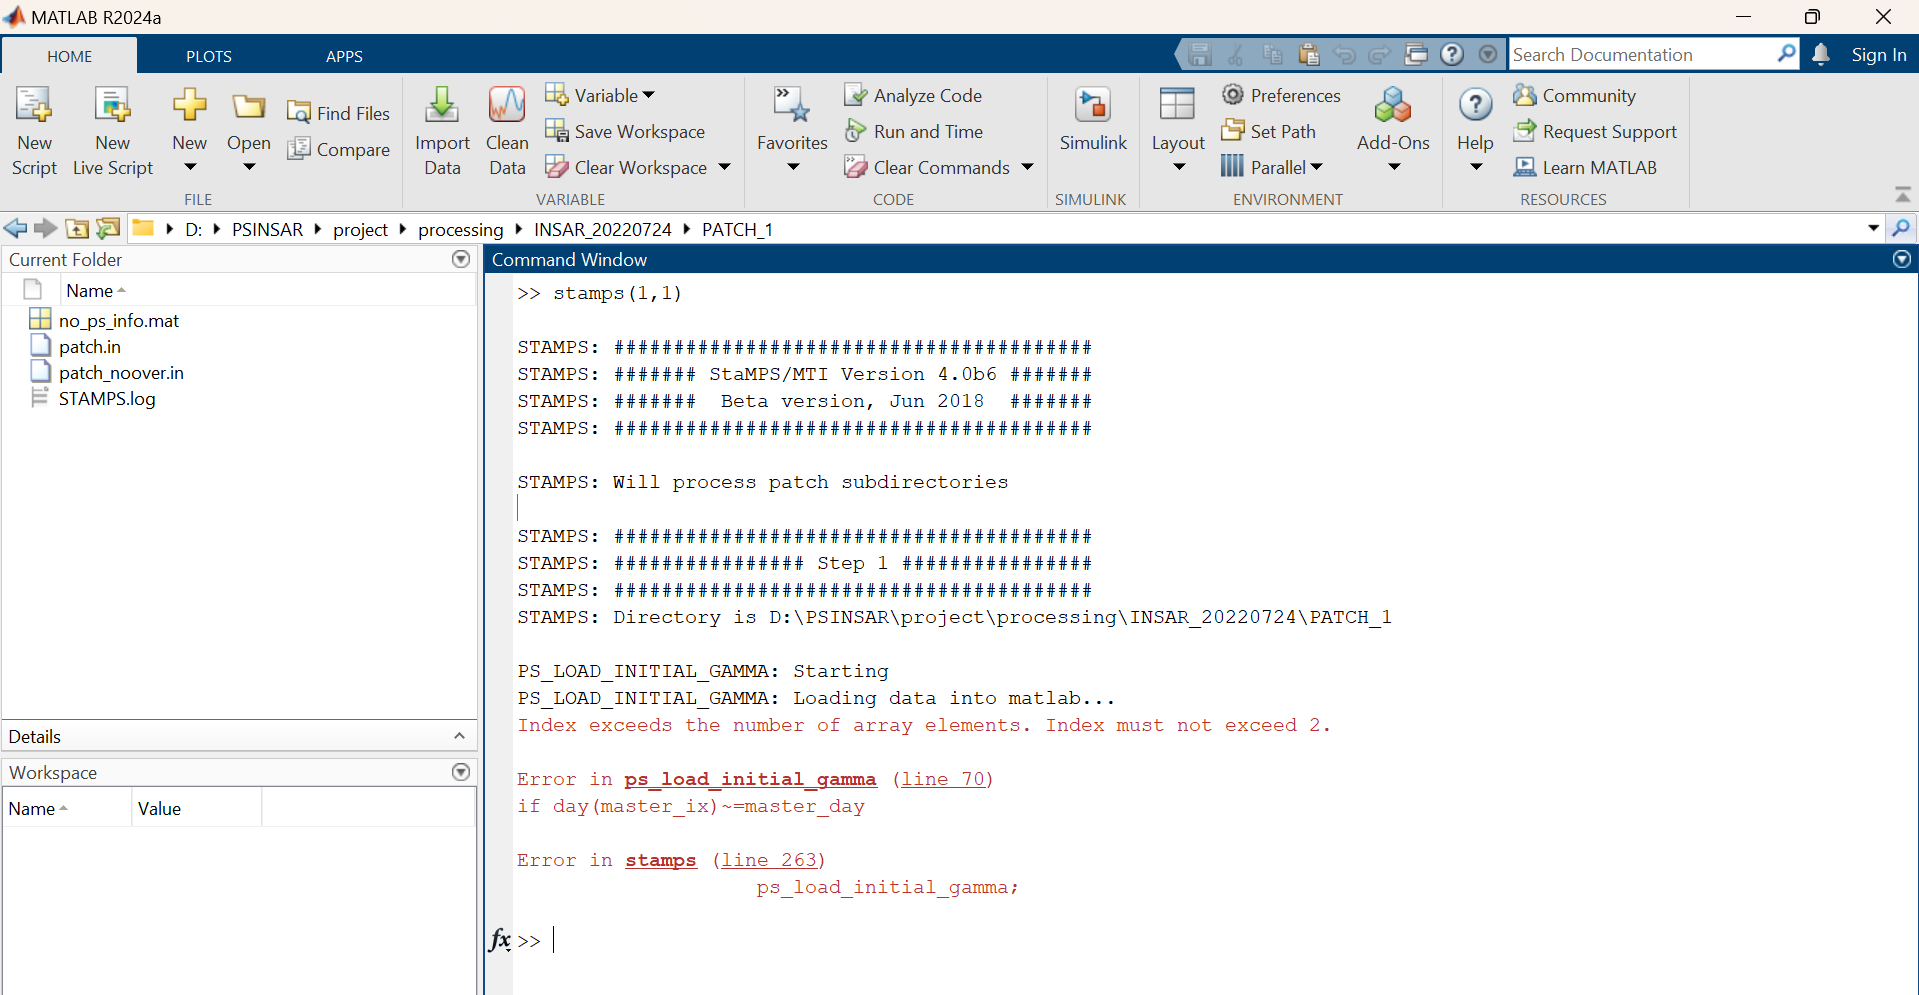Click the address bar search icon
Screen dimensions: 1919x995
[x=1901, y=228]
